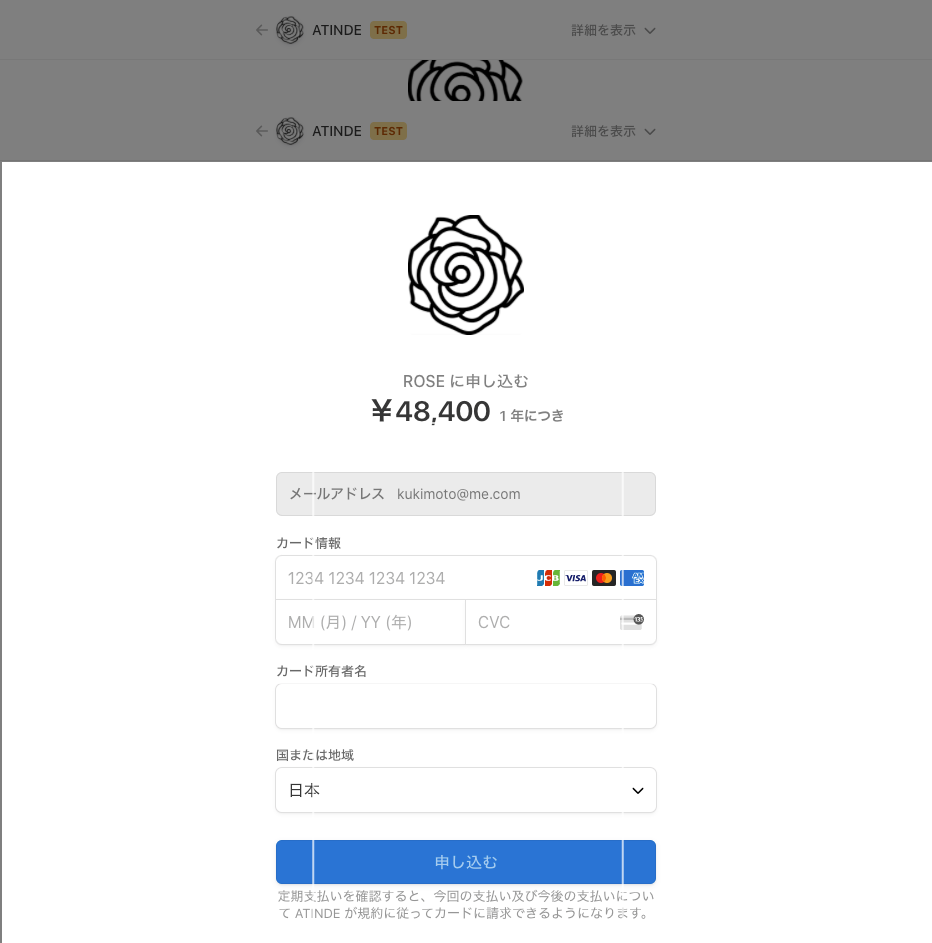
Task: Click the large rose product image
Action: pos(466,275)
